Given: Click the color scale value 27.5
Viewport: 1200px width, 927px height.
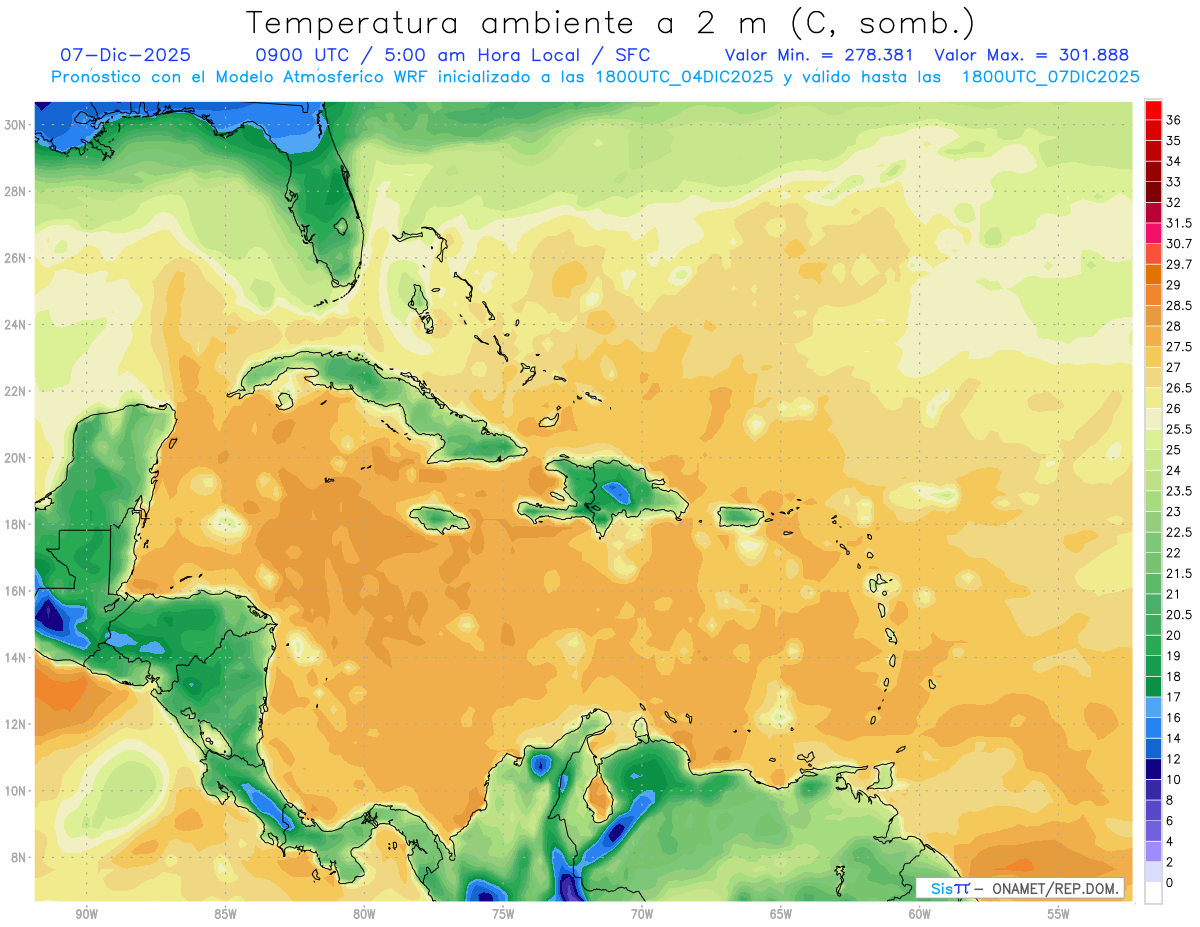Looking at the screenshot, I should [x=1179, y=347].
